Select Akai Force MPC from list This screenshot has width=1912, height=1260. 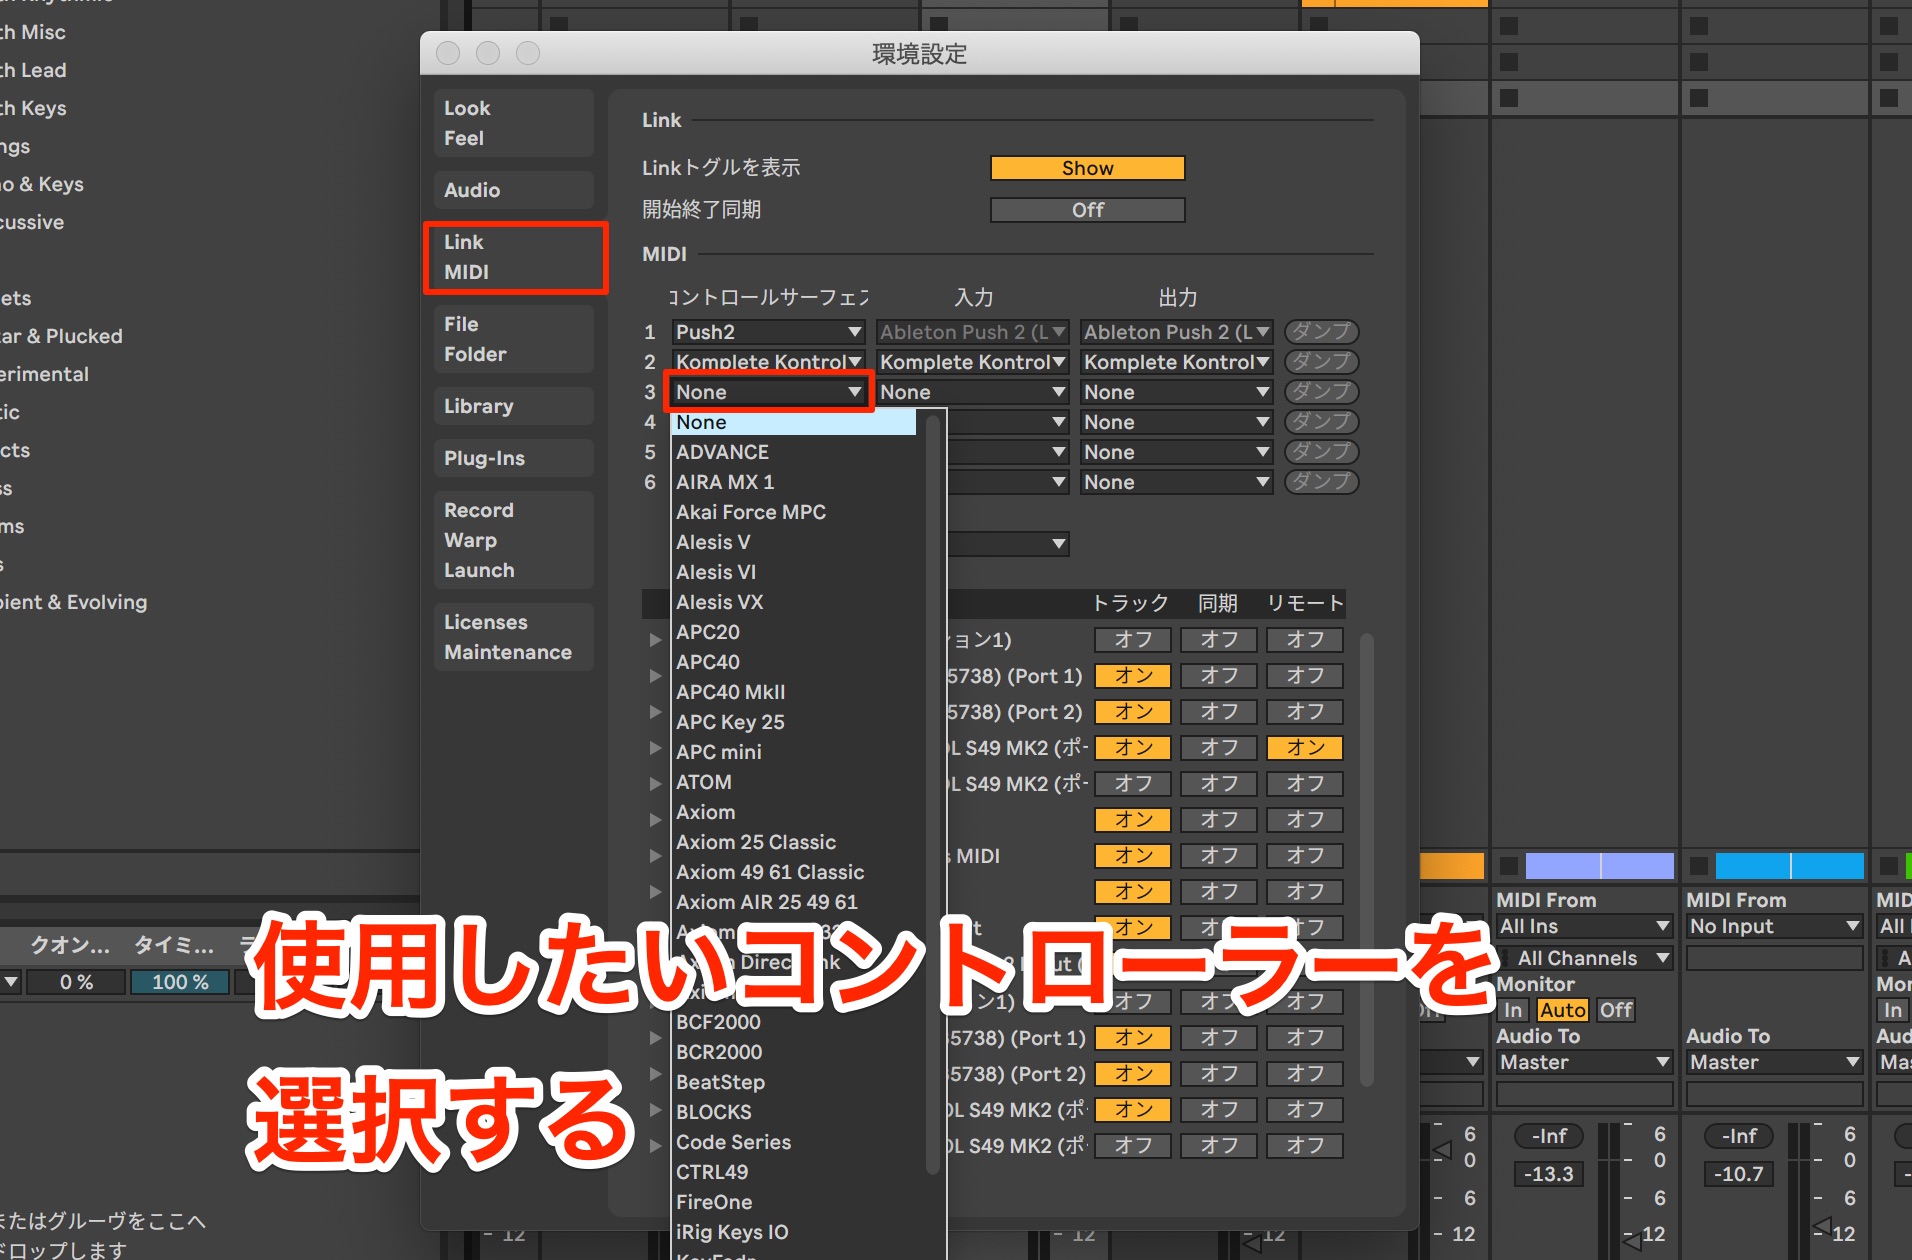pyautogui.click(x=794, y=512)
